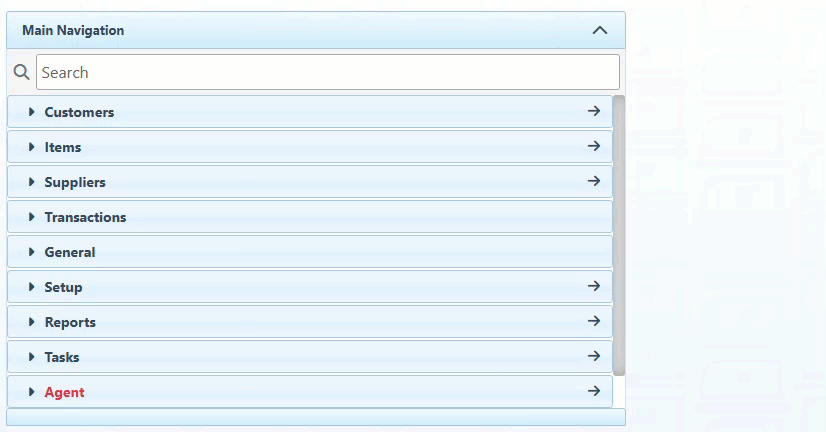The height and width of the screenshot is (432, 826).
Task: Open the Reports navigation label
Action: [x=70, y=322]
